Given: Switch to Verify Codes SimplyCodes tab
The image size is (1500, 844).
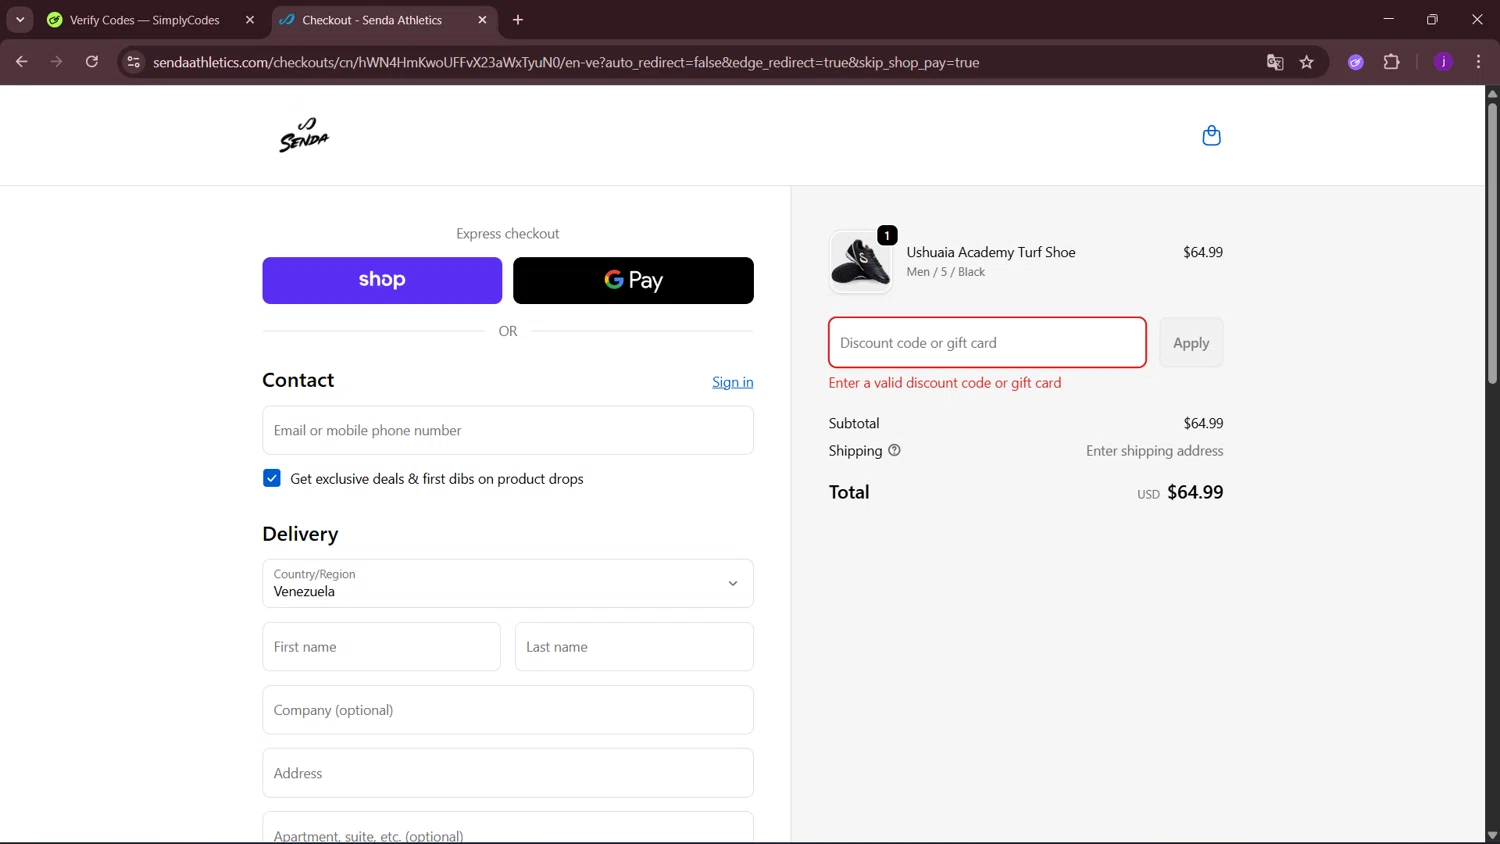Looking at the screenshot, I should tap(144, 20).
